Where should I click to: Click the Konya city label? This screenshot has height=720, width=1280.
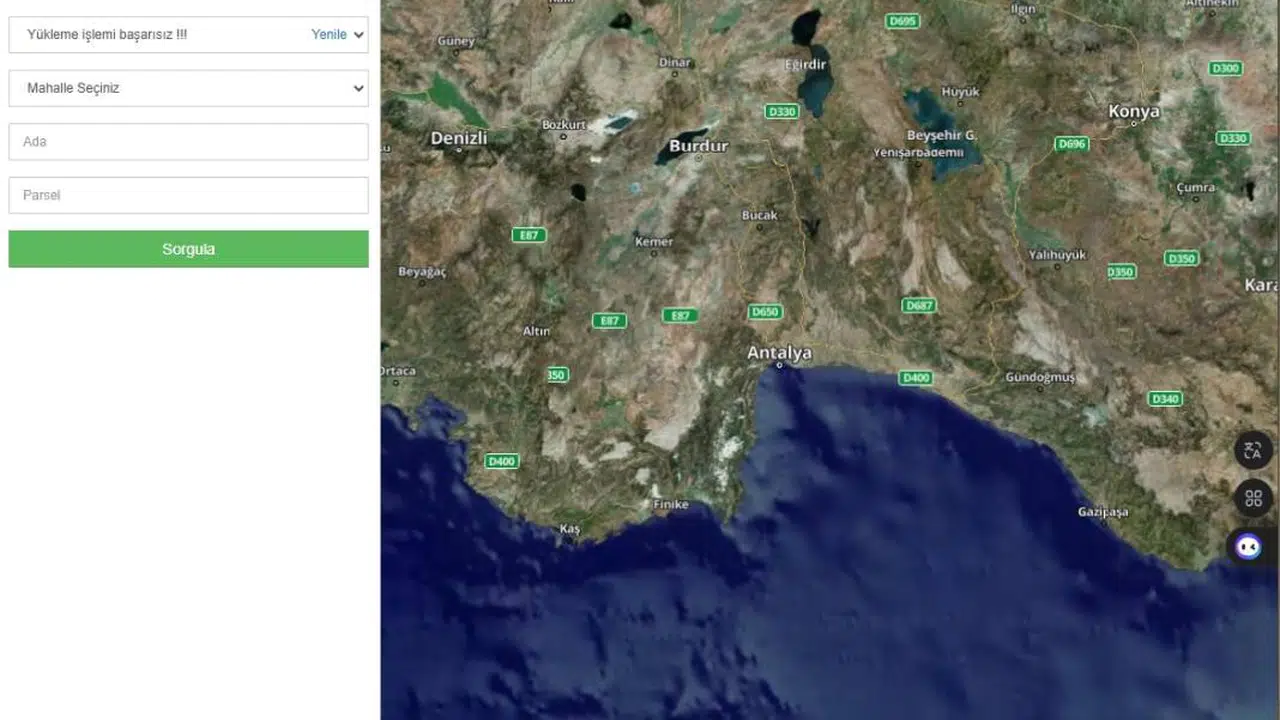[1134, 112]
